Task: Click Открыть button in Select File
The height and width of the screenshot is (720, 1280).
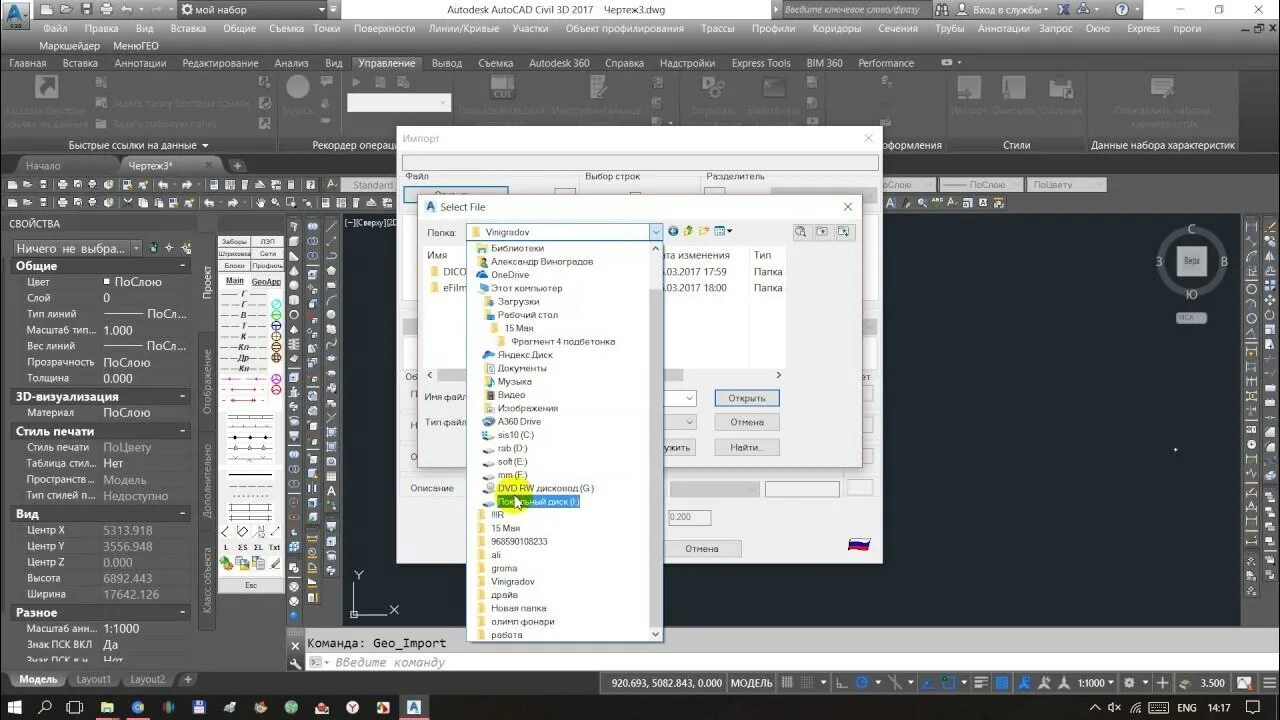Action: pos(747,398)
